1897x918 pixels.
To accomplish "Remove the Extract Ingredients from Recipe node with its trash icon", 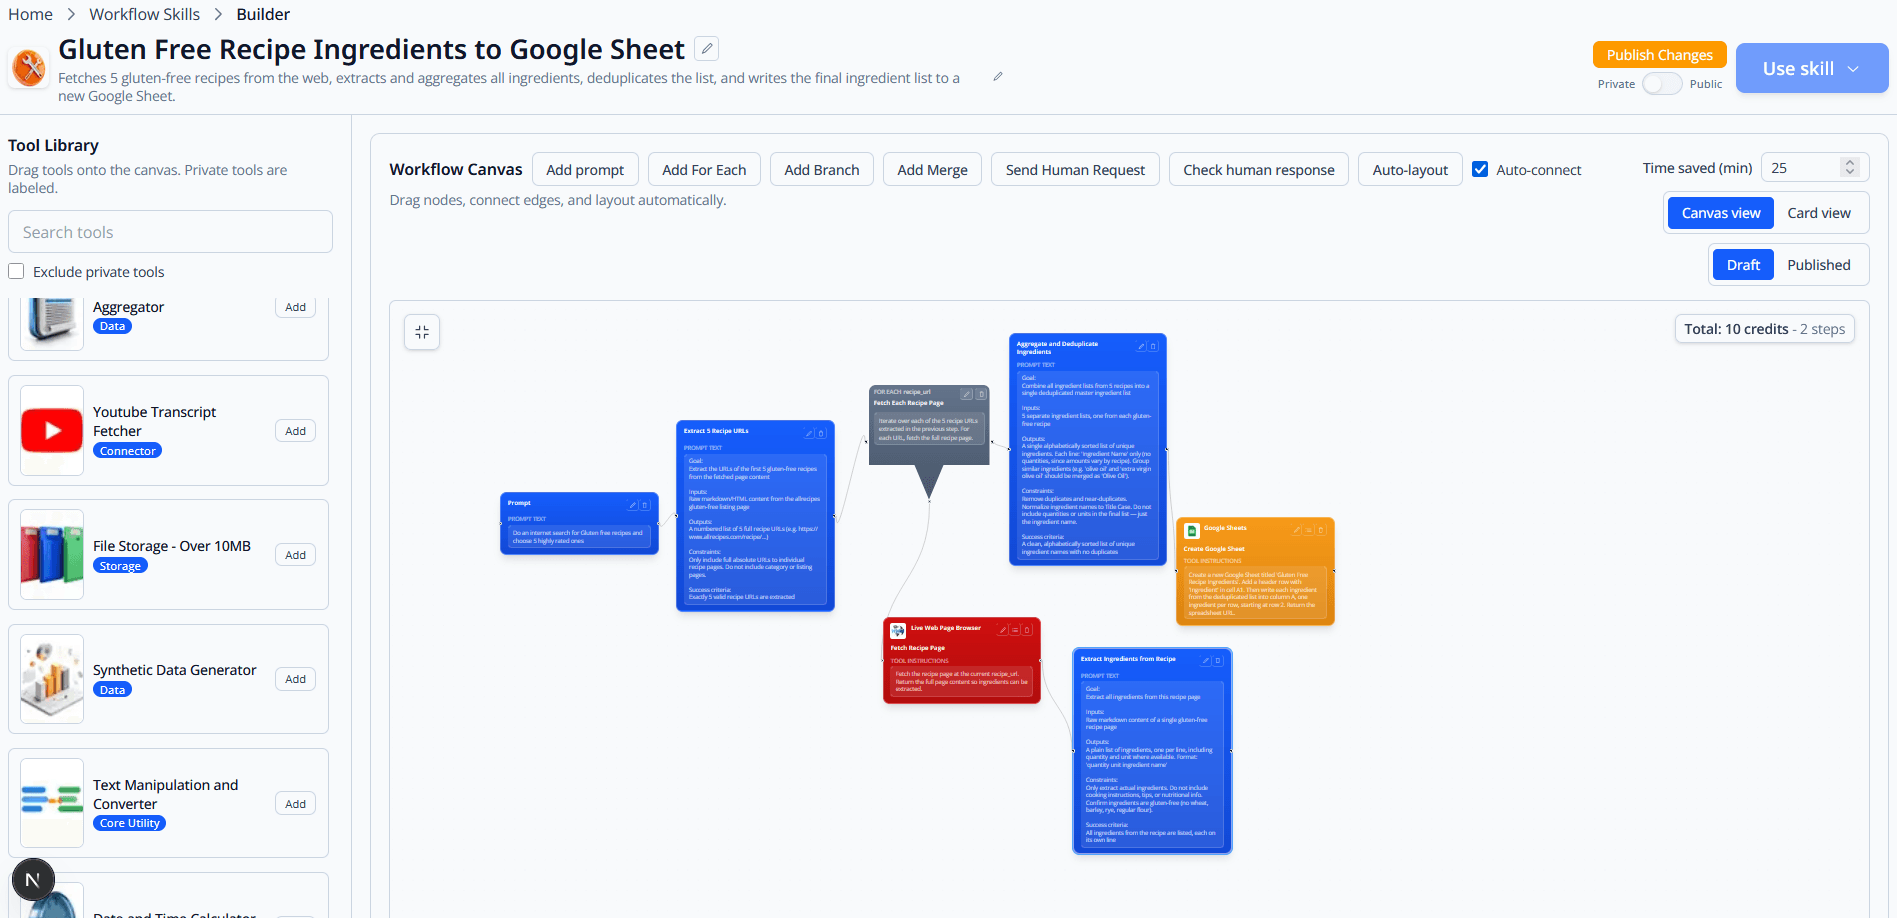I will tap(1218, 661).
